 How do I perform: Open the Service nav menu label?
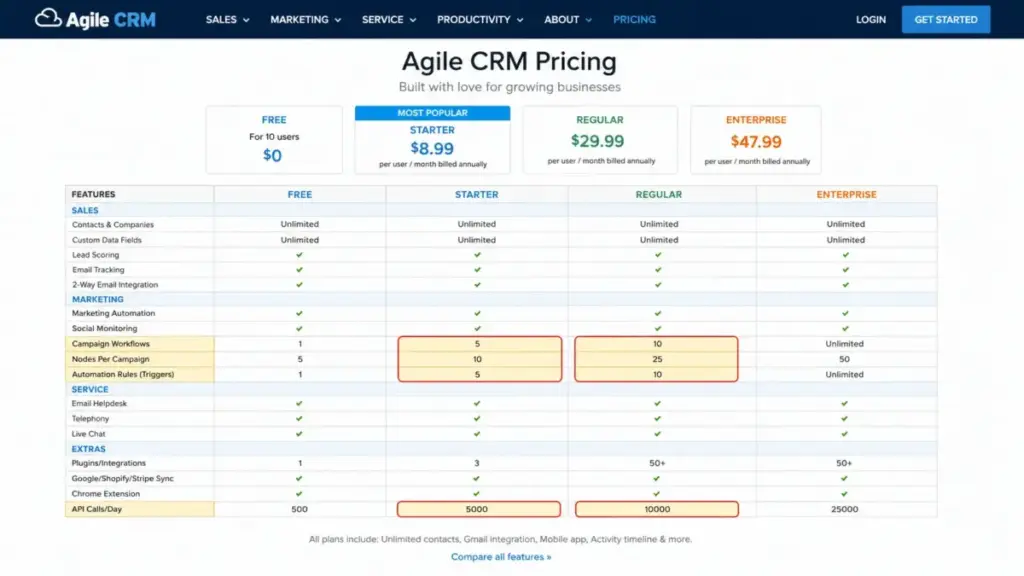point(383,20)
